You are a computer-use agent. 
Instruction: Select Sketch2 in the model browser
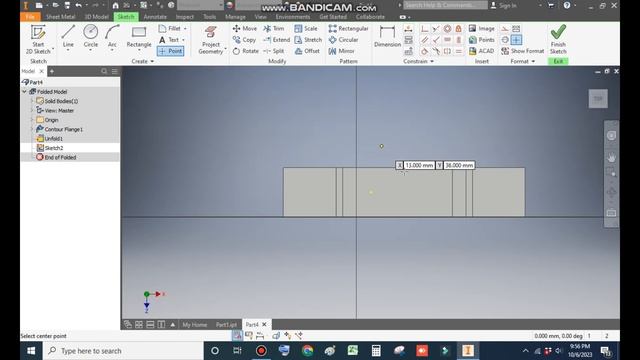coord(54,148)
